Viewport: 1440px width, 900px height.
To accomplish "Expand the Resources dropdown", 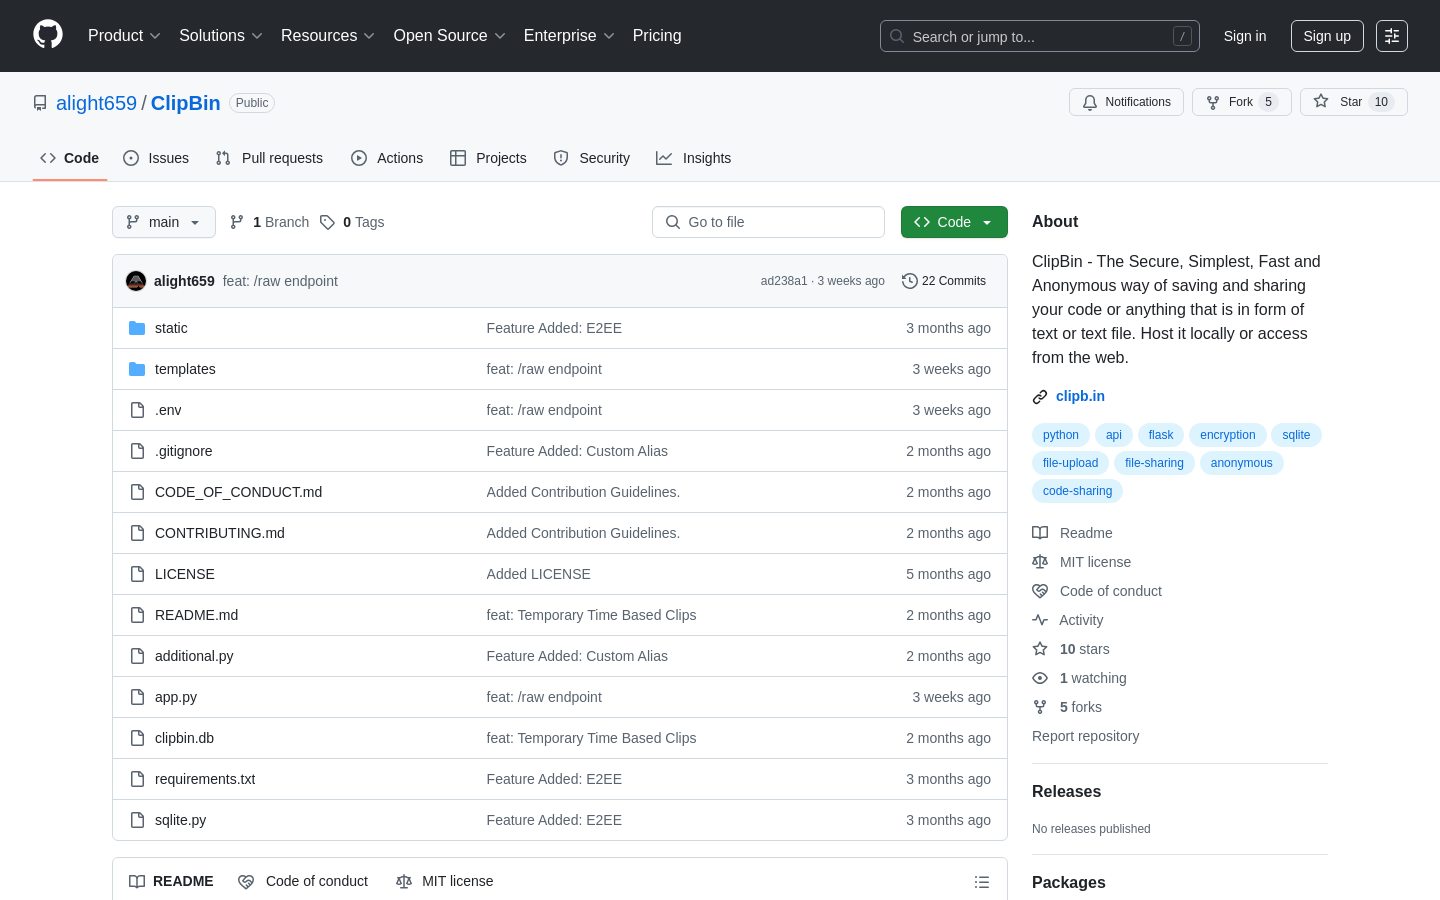I will click(x=328, y=35).
